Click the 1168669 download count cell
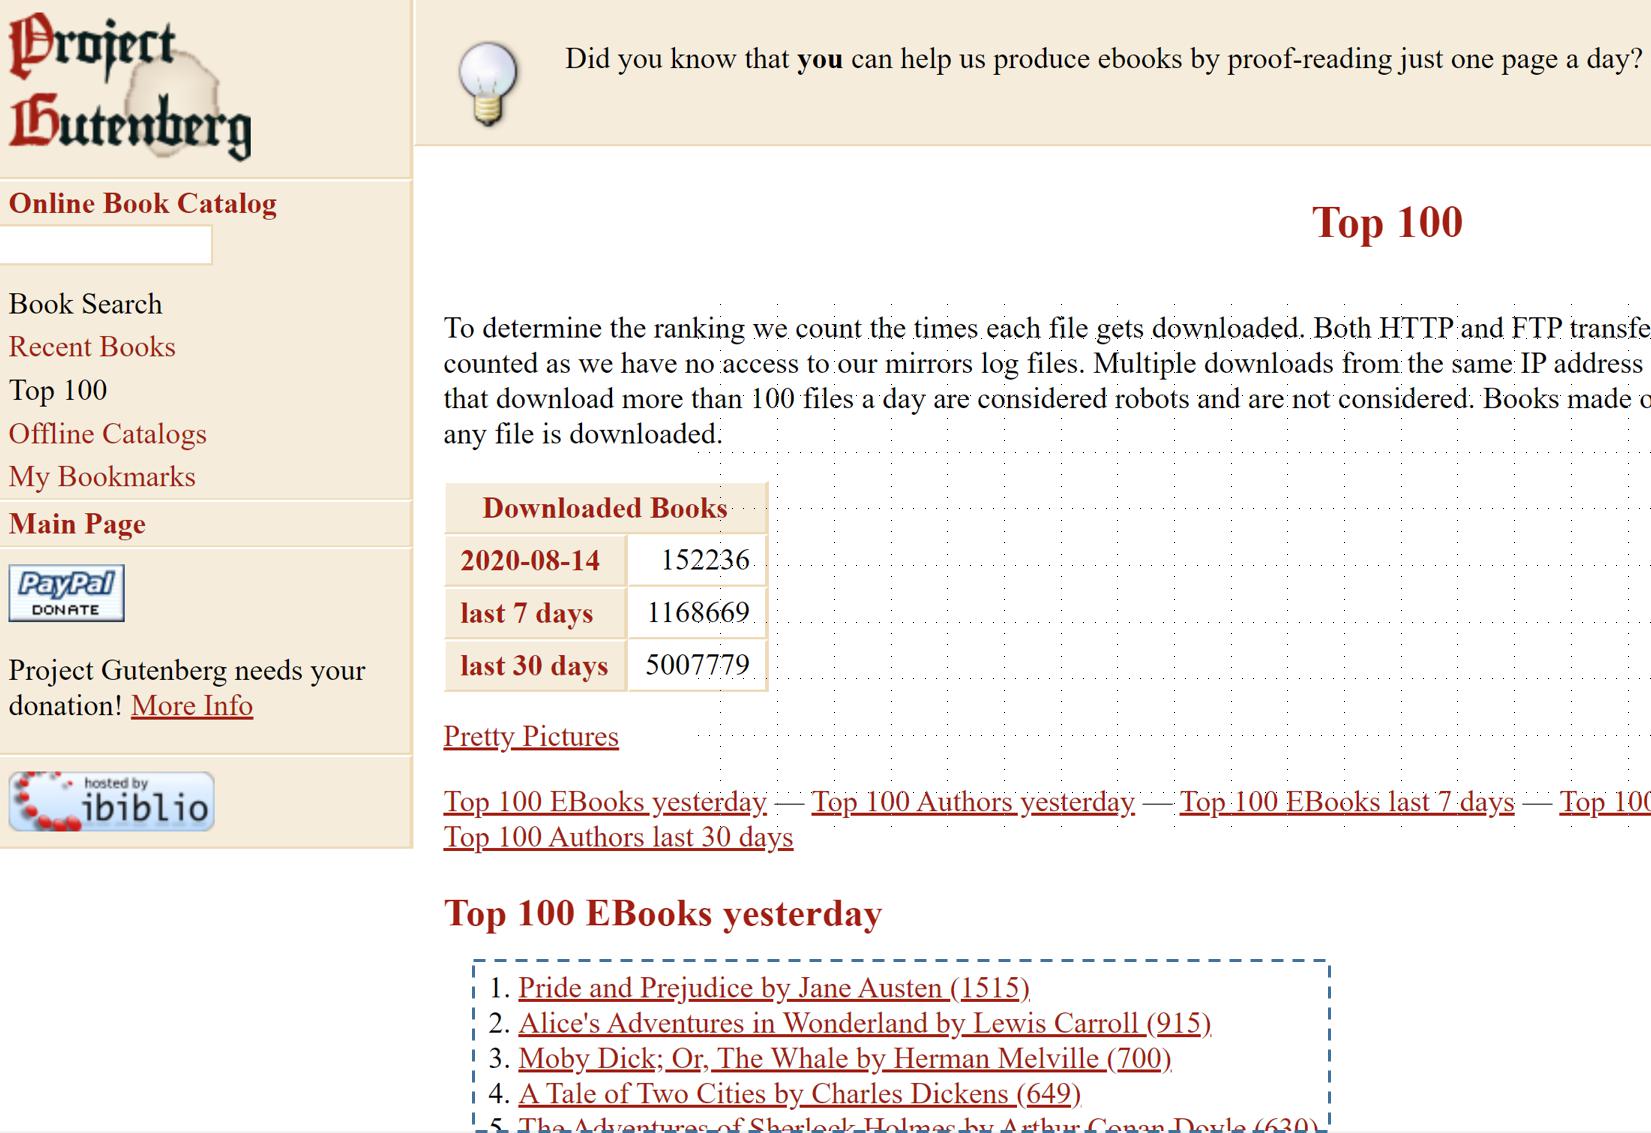The width and height of the screenshot is (1651, 1133). (x=697, y=613)
